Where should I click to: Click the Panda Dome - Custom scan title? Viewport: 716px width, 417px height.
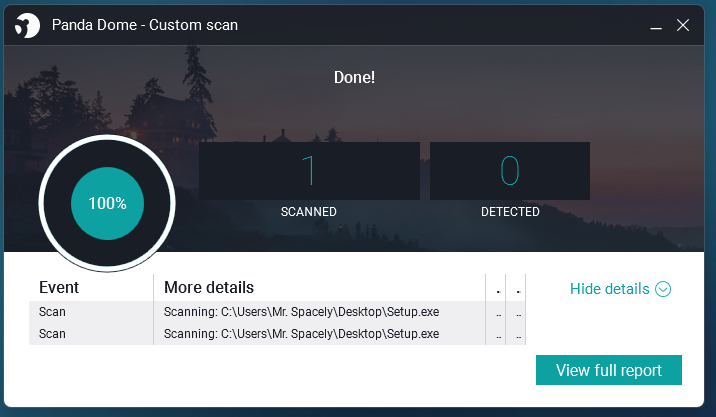(x=145, y=25)
